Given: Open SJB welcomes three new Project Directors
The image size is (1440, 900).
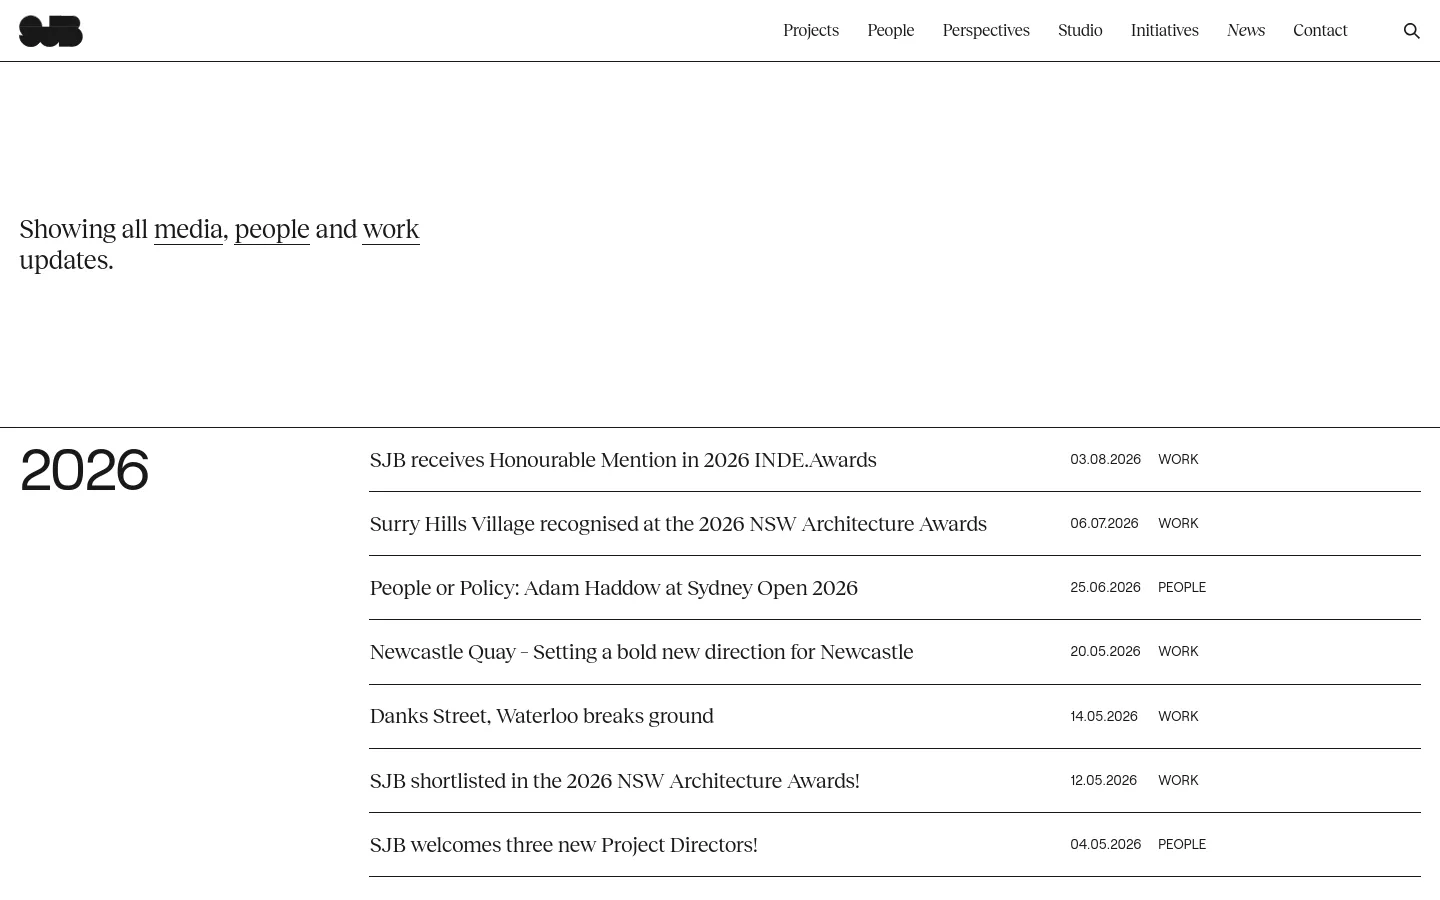Looking at the screenshot, I should [564, 845].
